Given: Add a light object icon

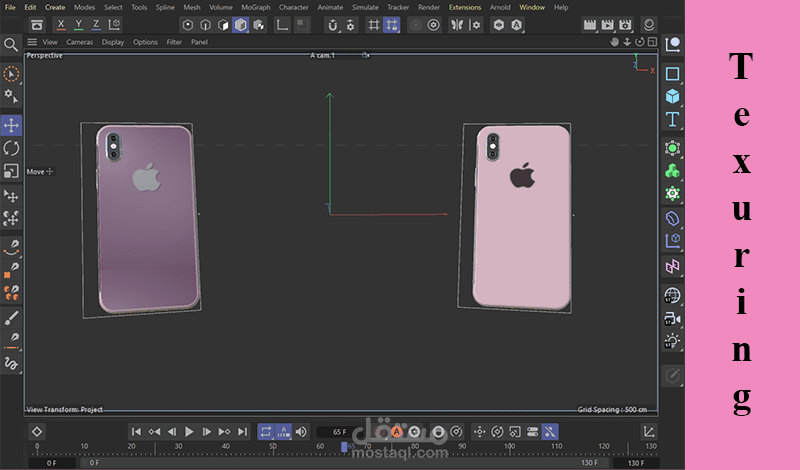Looking at the screenshot, I should point(672,341).
